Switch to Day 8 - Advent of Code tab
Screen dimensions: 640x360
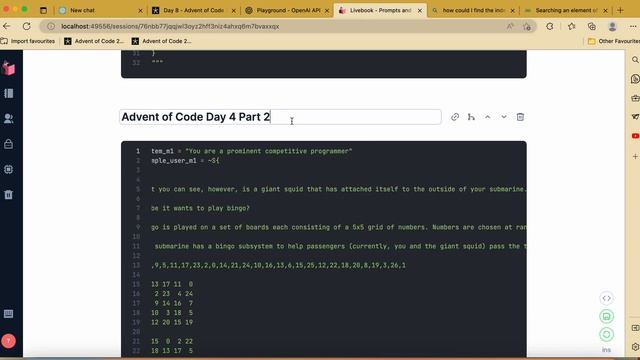(193, 10)
